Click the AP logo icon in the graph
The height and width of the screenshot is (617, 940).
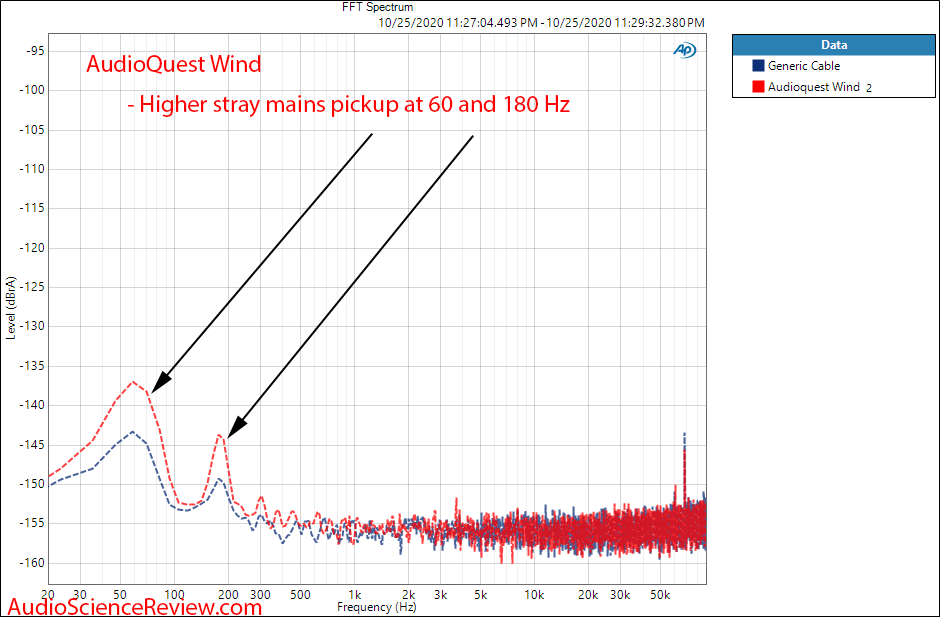pos(685,51)
